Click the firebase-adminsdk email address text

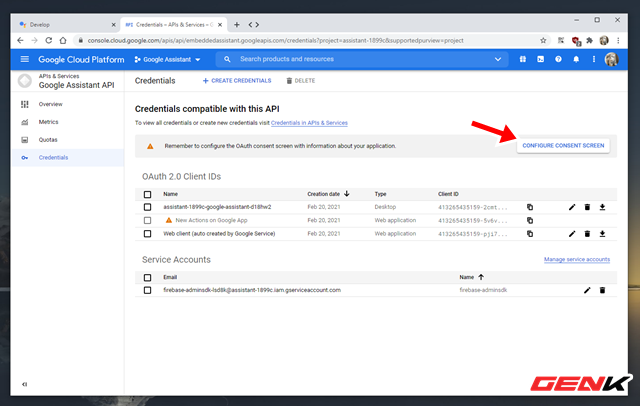[252, 290]
